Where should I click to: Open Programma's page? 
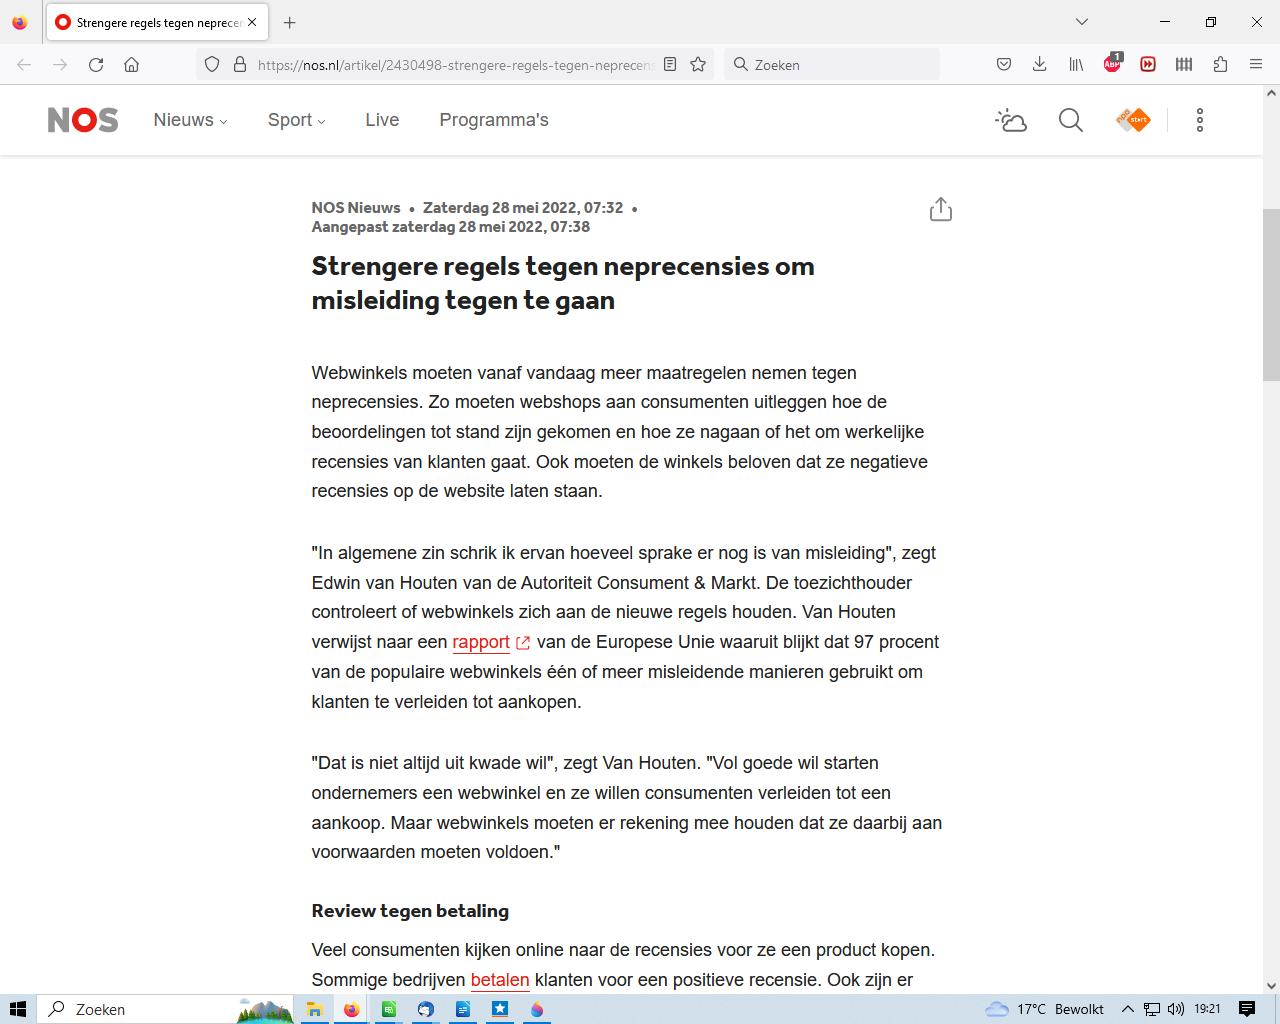(494, 120)
